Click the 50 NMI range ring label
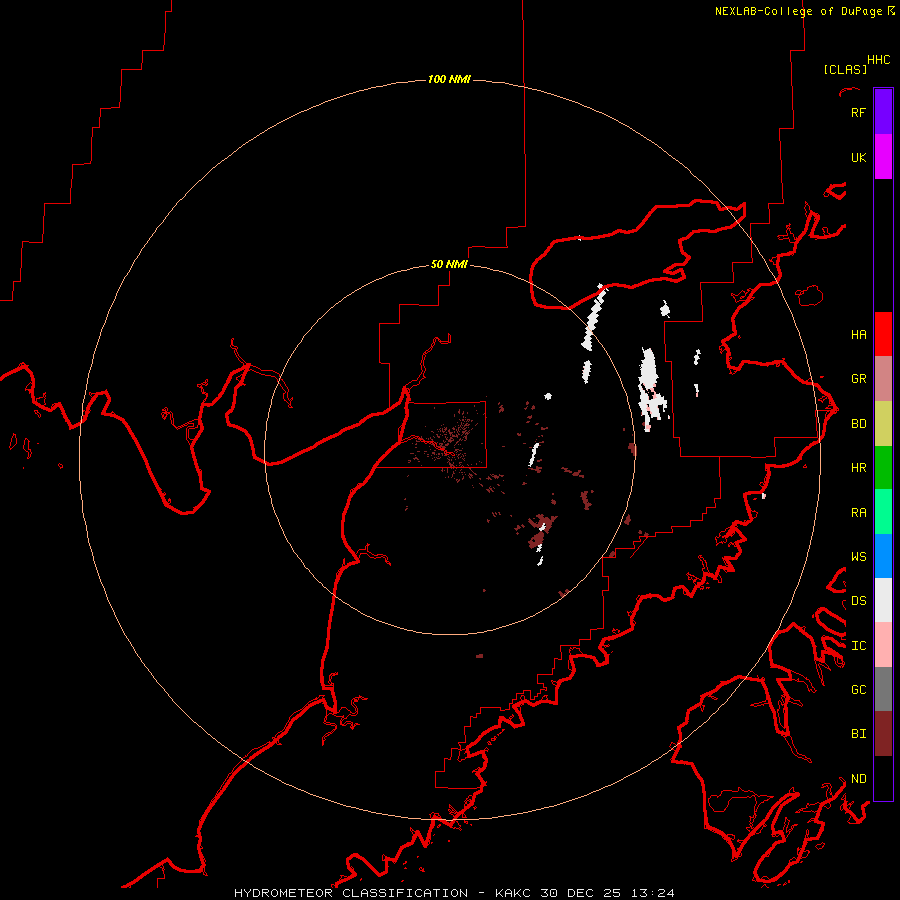Image resolution: width=900 pixels, height=900 pixels. click(x=449, y=264)
